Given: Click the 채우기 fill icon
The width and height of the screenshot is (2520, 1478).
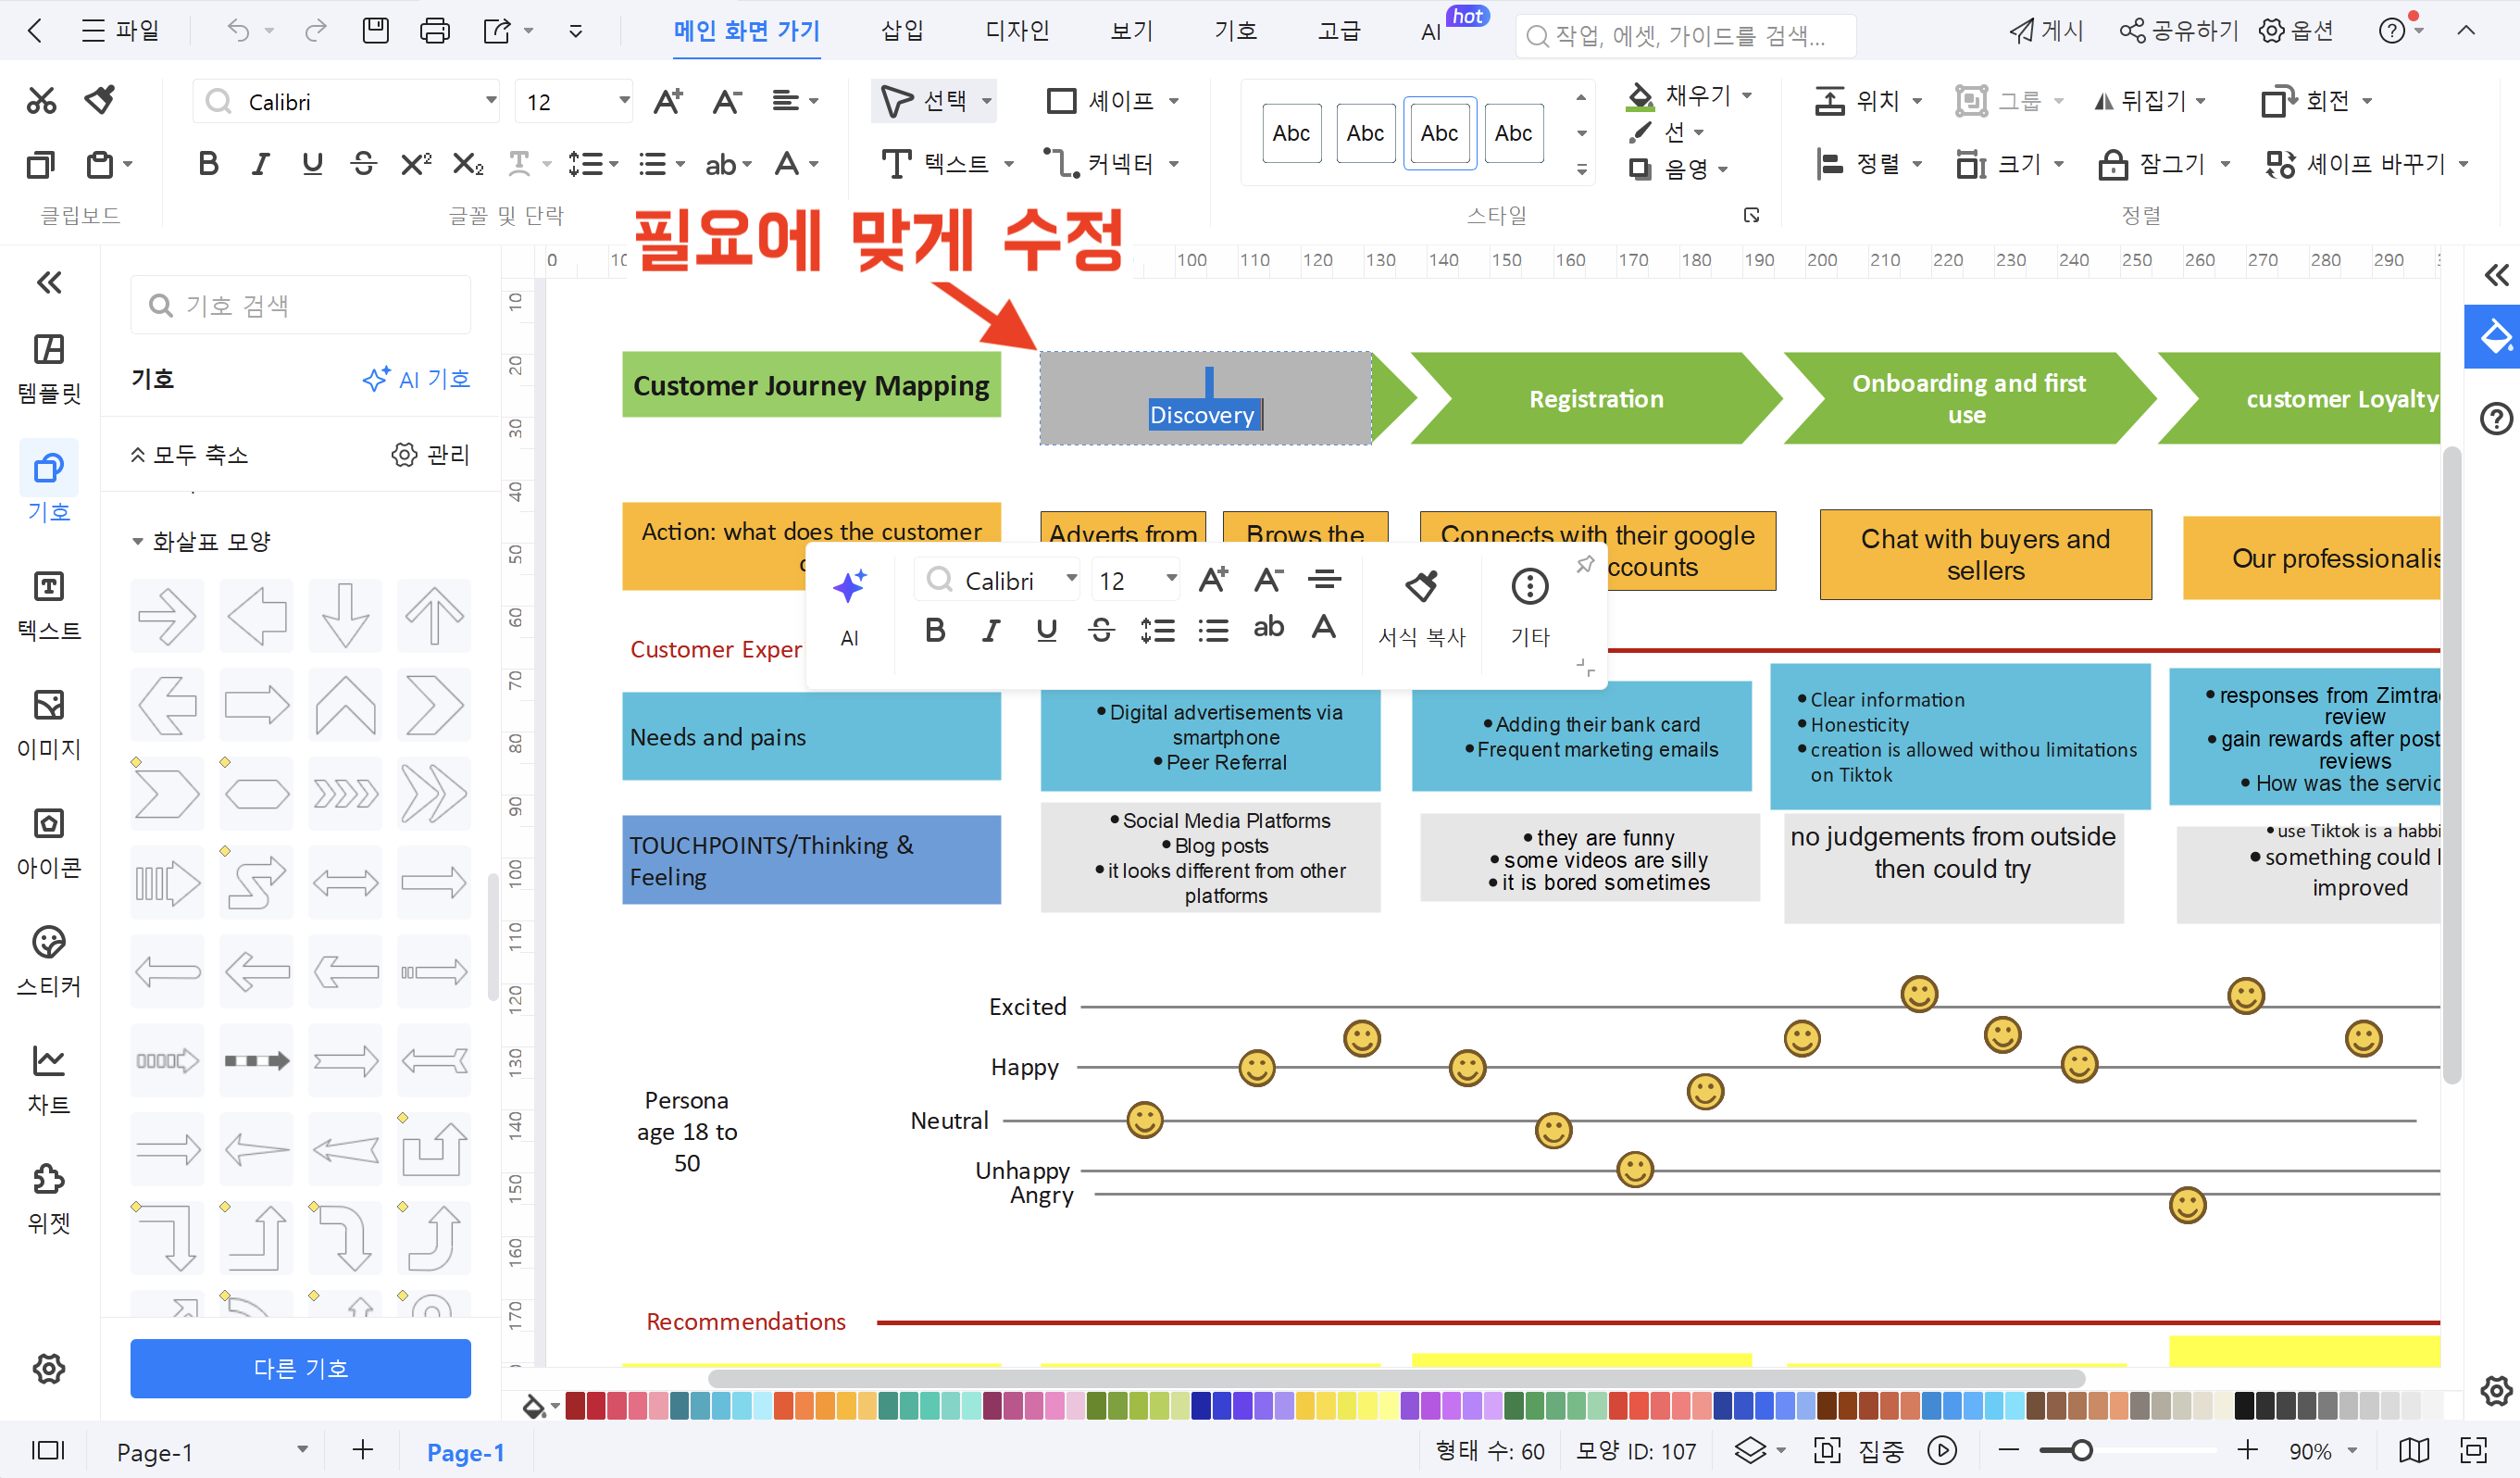Looking at the screenshot, I should 1640,95.
